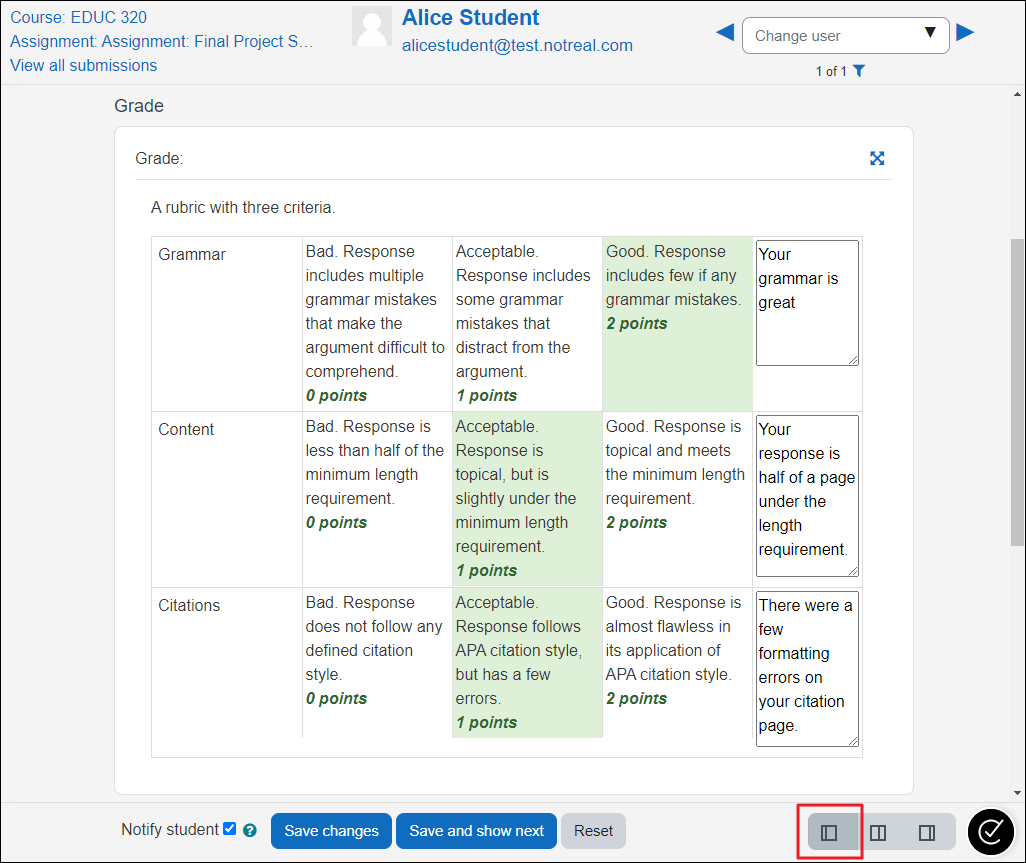The image size is (1026, 863).
Task: Open the filter icon beside "1 of 1"
Action: [859, 71]
